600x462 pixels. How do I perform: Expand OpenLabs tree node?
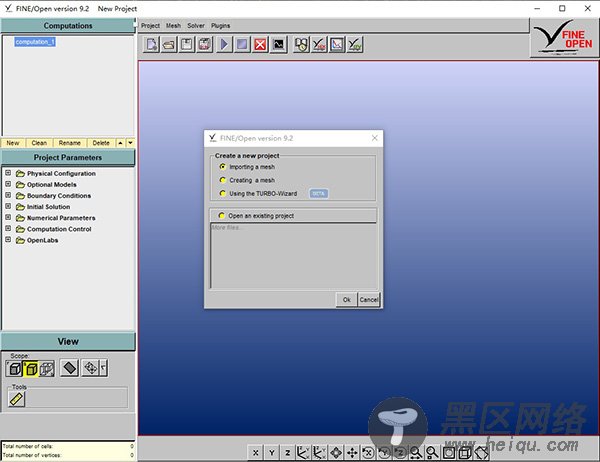pos(8,240)
